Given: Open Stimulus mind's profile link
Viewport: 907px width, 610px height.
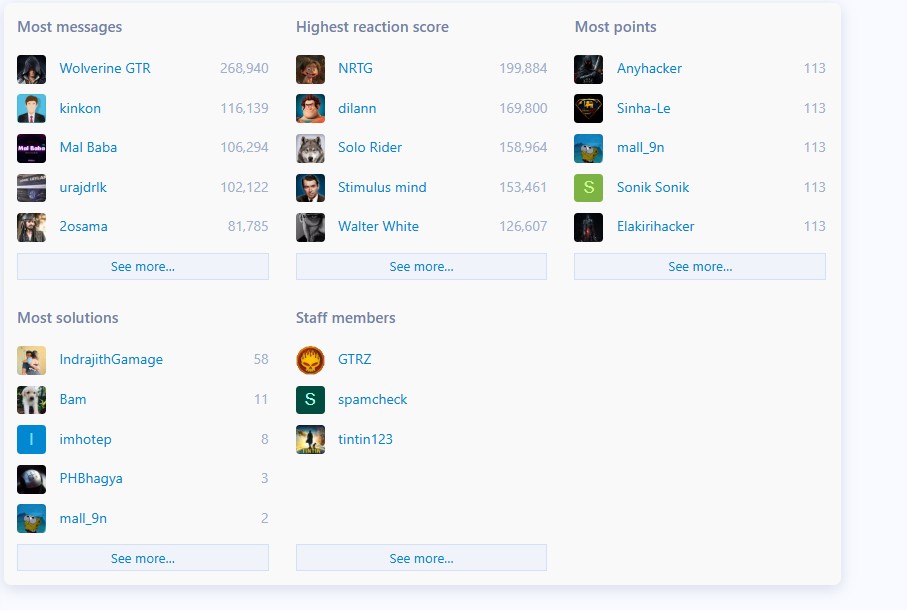Looking at the screenshot, I should (382, 187).
